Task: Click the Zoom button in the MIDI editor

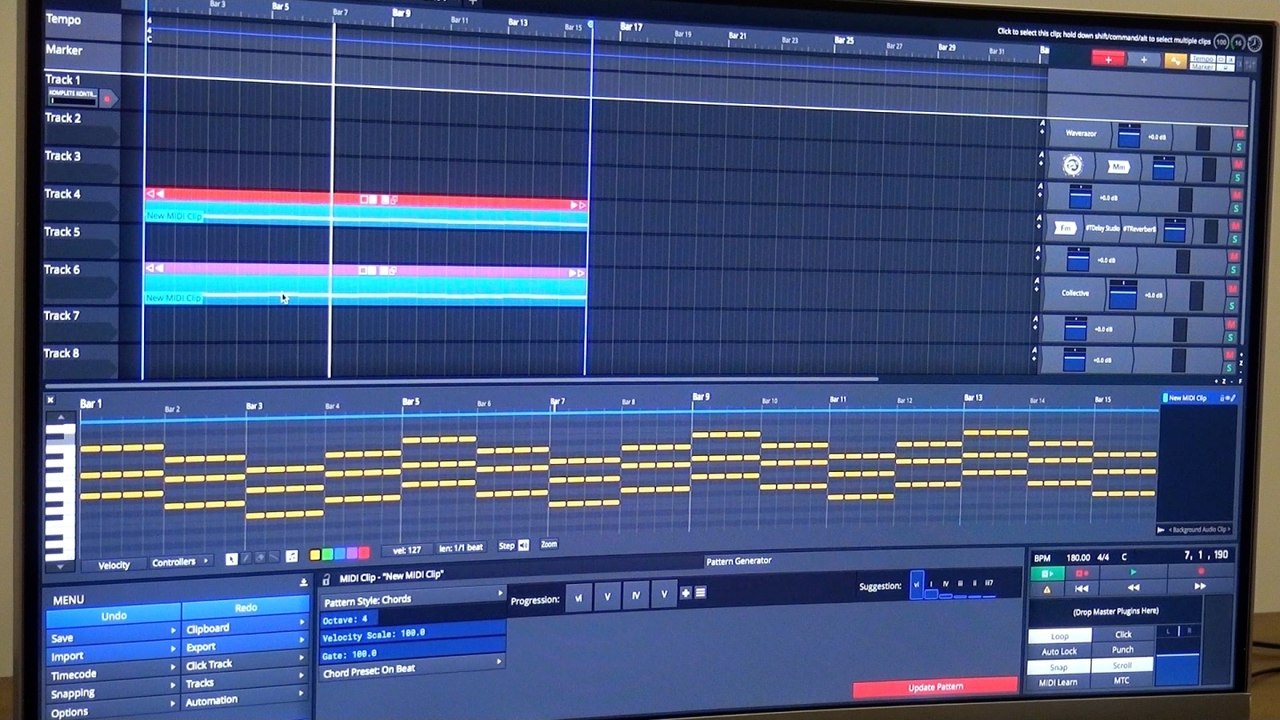Action: [x=549, y=545]
